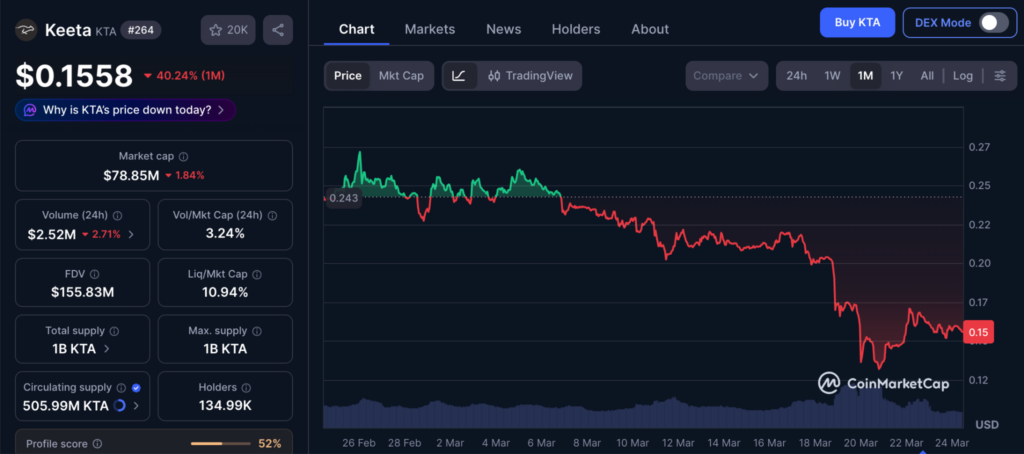Image resolution: width=1024 pixels, height=454 pixels.
Task: Expand the Total supply details chevron
Action: click(107, 349)
